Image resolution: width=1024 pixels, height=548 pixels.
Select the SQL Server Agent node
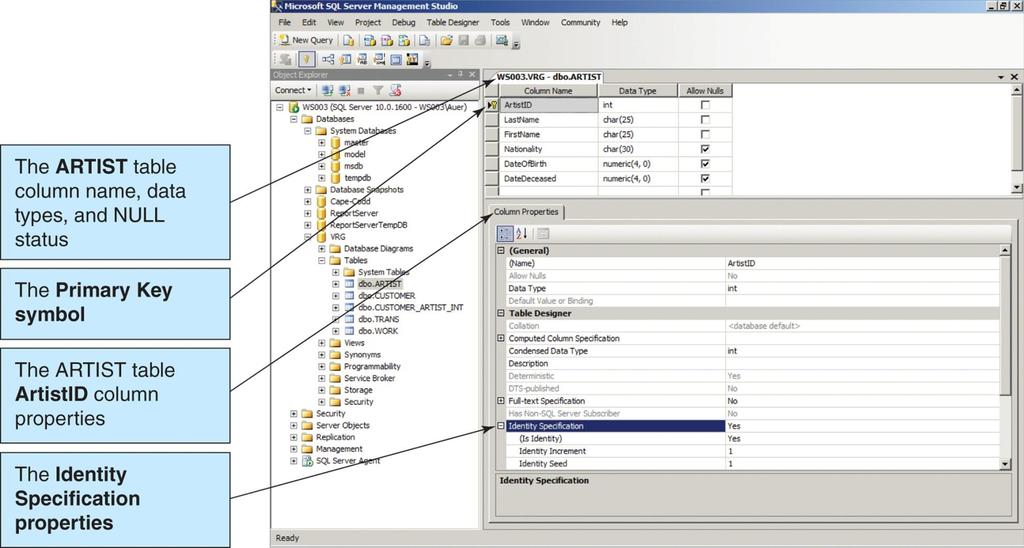(x=347, y=460)
